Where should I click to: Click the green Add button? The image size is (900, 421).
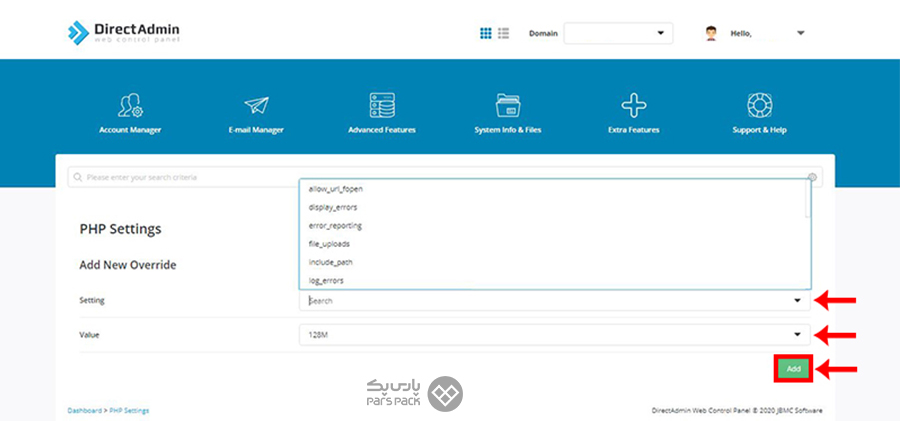point(793,369)
